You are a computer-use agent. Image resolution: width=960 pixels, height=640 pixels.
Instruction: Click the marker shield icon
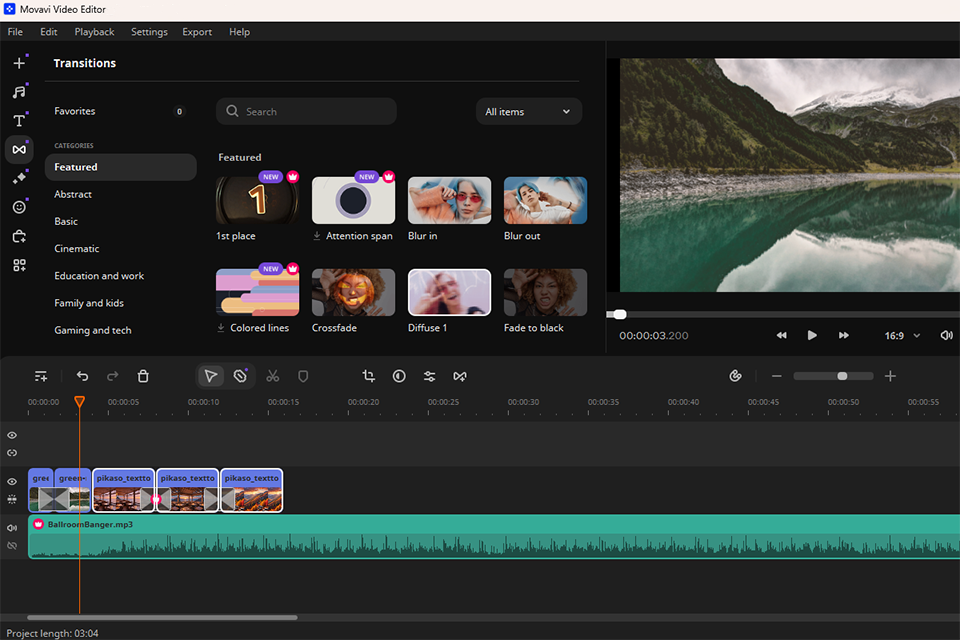tap(303, 376)
